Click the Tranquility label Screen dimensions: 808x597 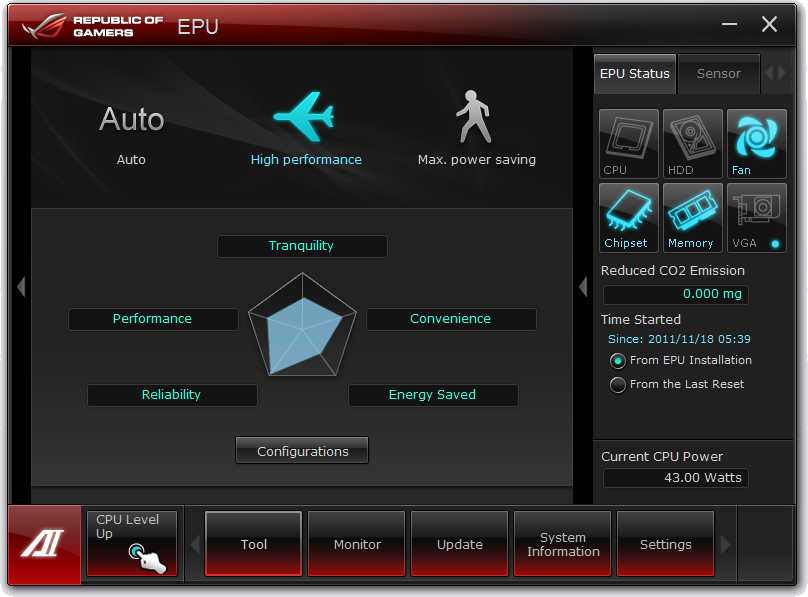pos(302,246)
